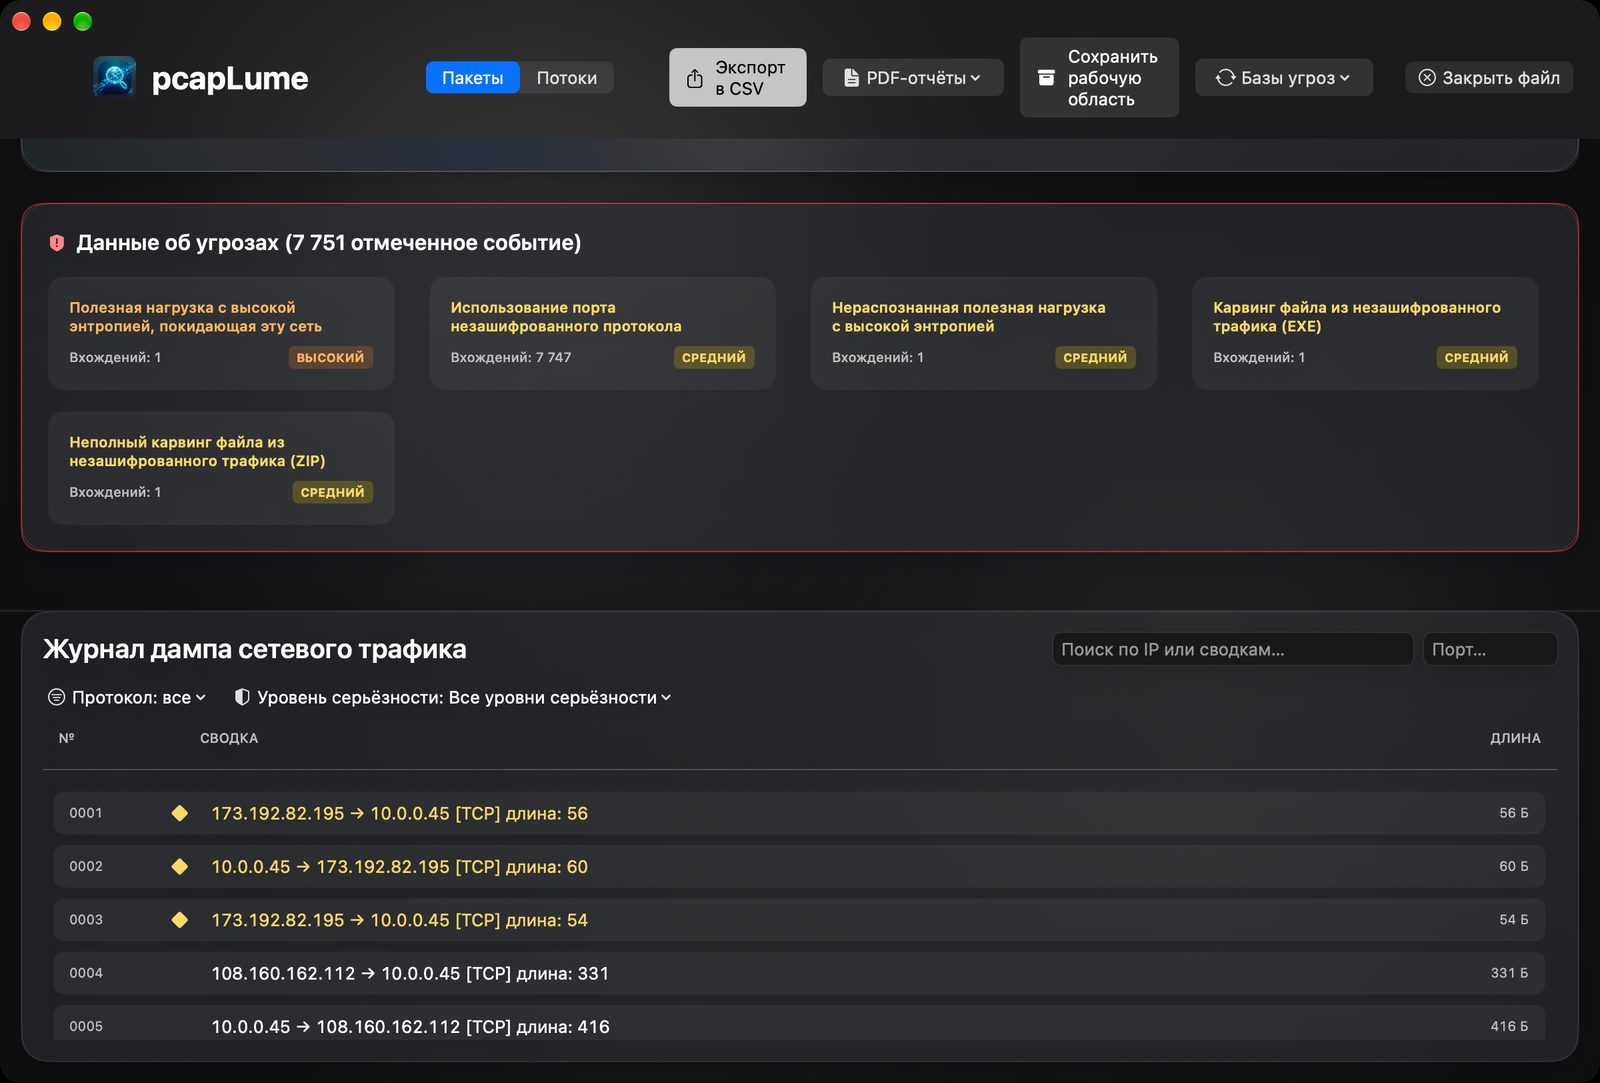Expand the Базы угроз dropdown
The height and width of the screenshot is (1083, 1600).
coord(1284,78)
